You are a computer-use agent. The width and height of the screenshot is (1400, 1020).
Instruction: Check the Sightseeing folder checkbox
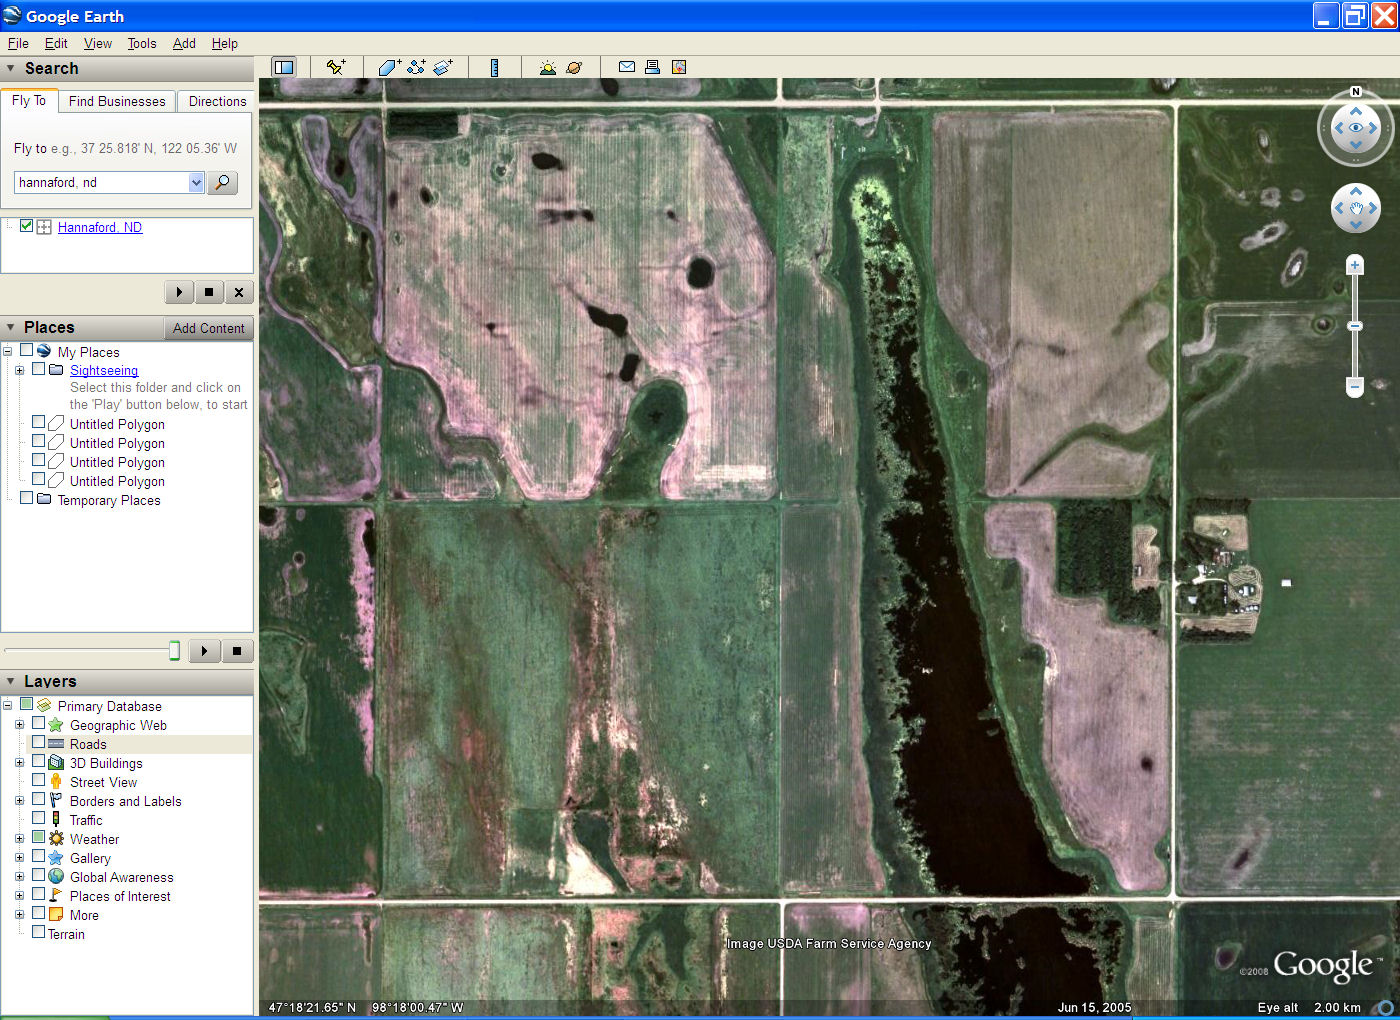click(x=38, y=368)
